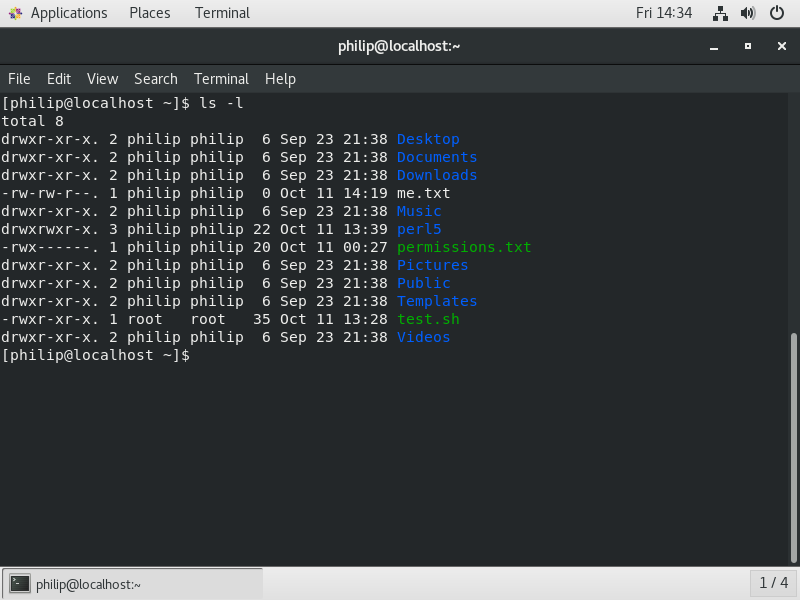Click the Documents directory name
This screenshot has height=600, width=800.
click(437, 157)
